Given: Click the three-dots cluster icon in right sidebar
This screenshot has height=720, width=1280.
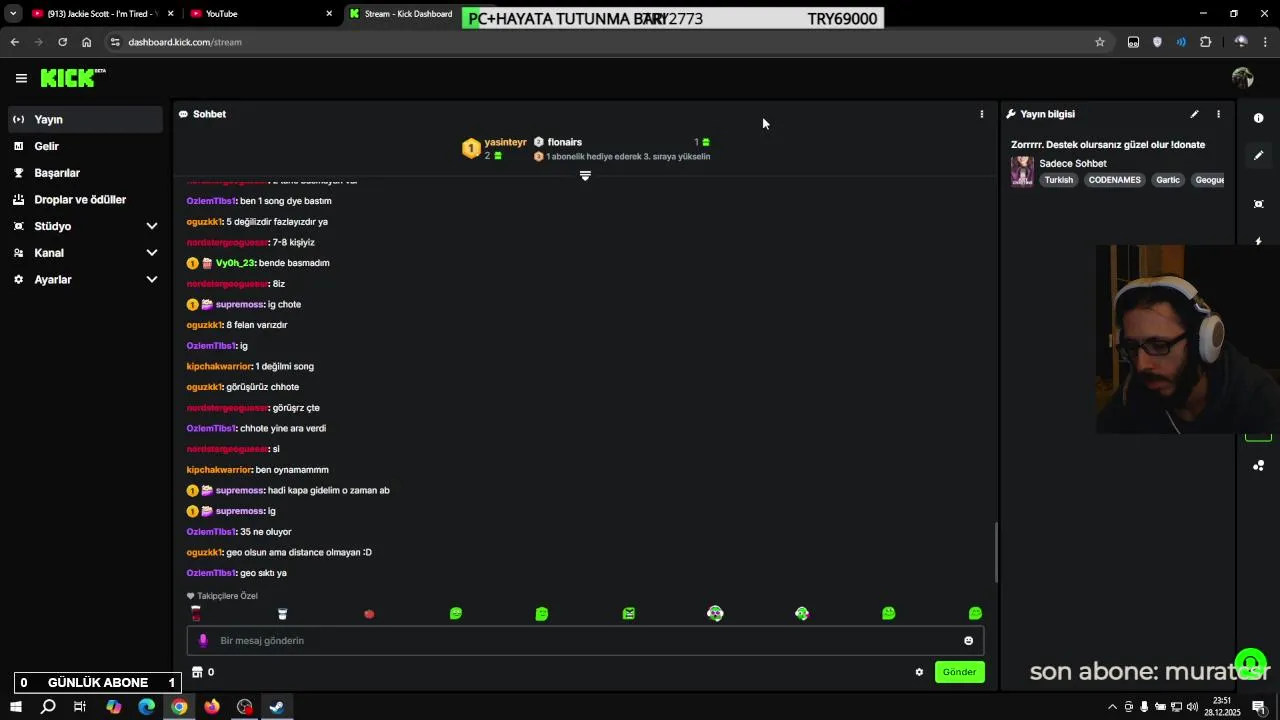Looking at the screenshot, I should (x=1259, y=466).
